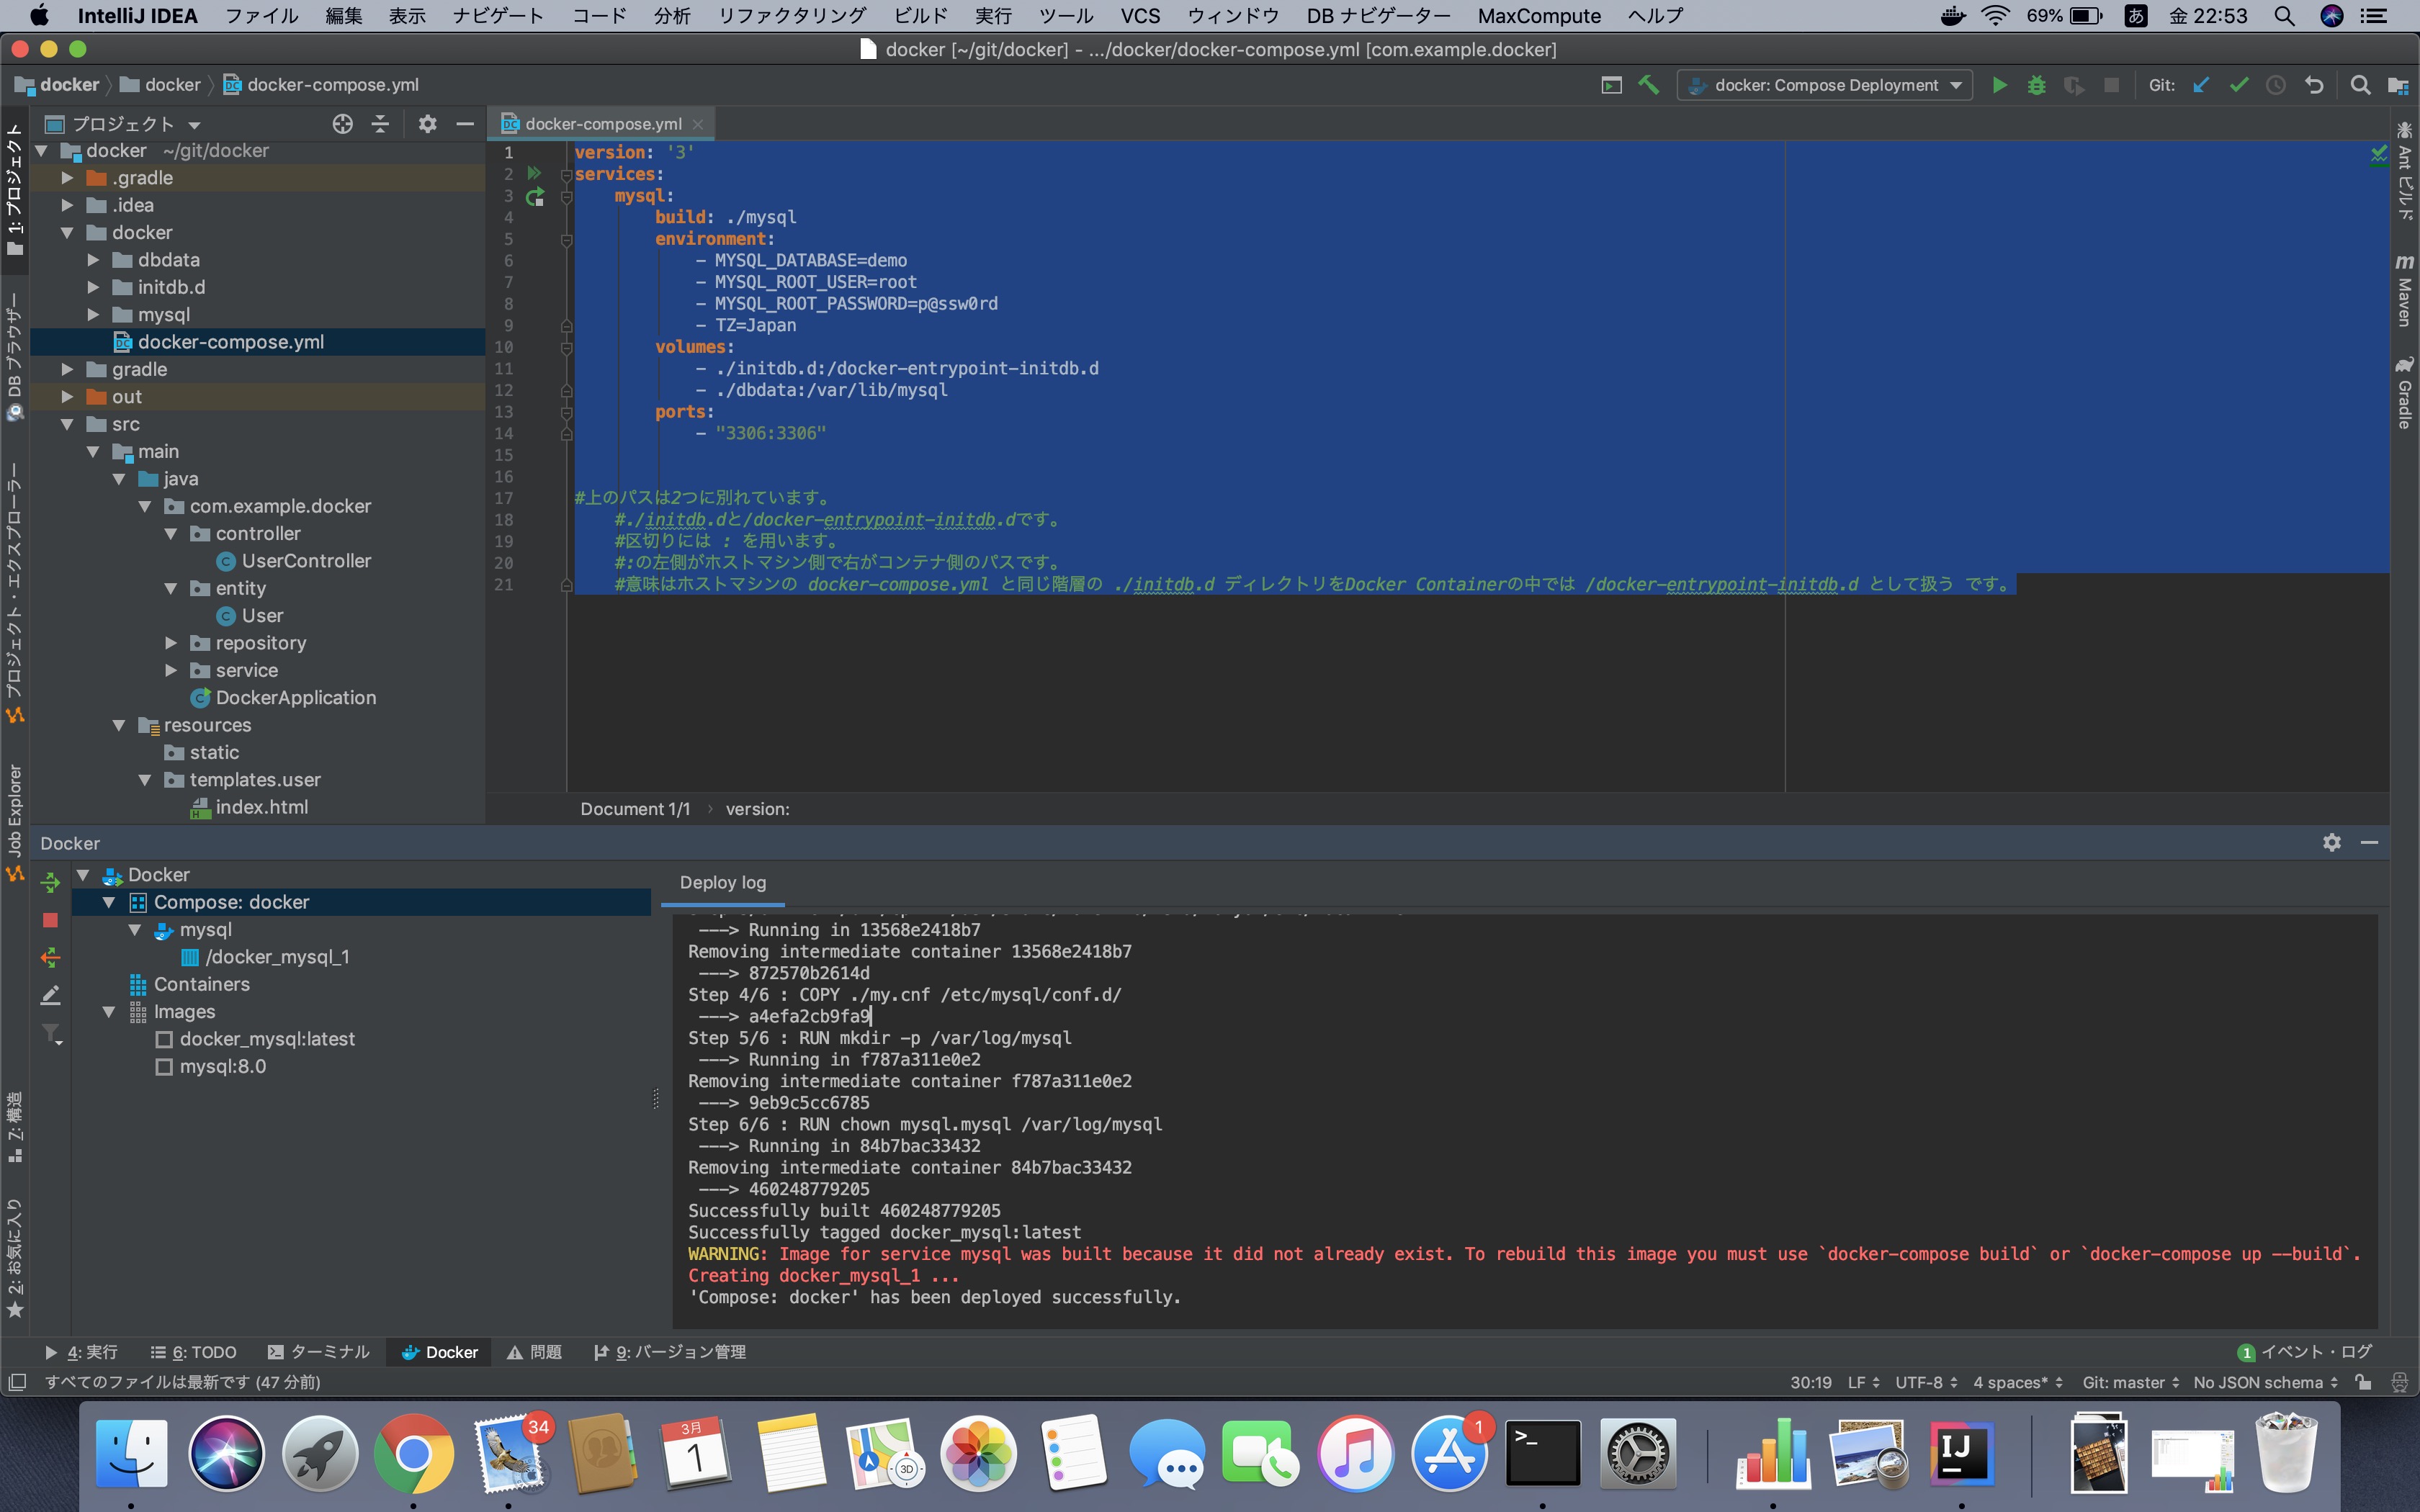The image size is (2420, 1512).
Task: Click the Build project hammer icon
Action: [1649, 85]
